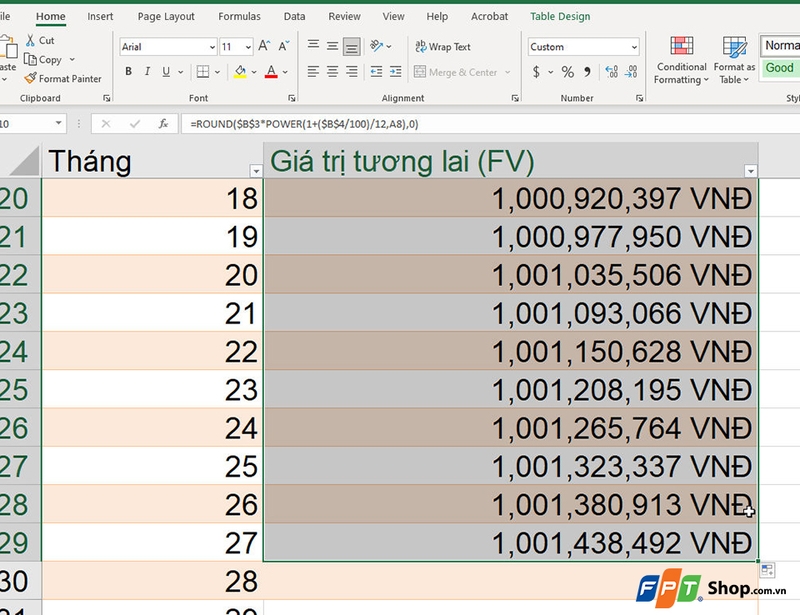Open the filter dropdown on 'Giá trị tương lai (FV)'
The height and width of the screenshot is (615, 800).
click(749, 172)
